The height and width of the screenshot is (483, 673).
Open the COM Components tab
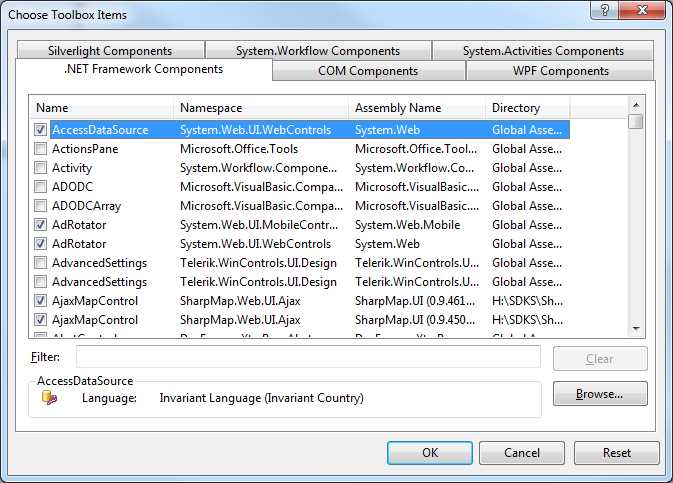click(x=368, y=70)
